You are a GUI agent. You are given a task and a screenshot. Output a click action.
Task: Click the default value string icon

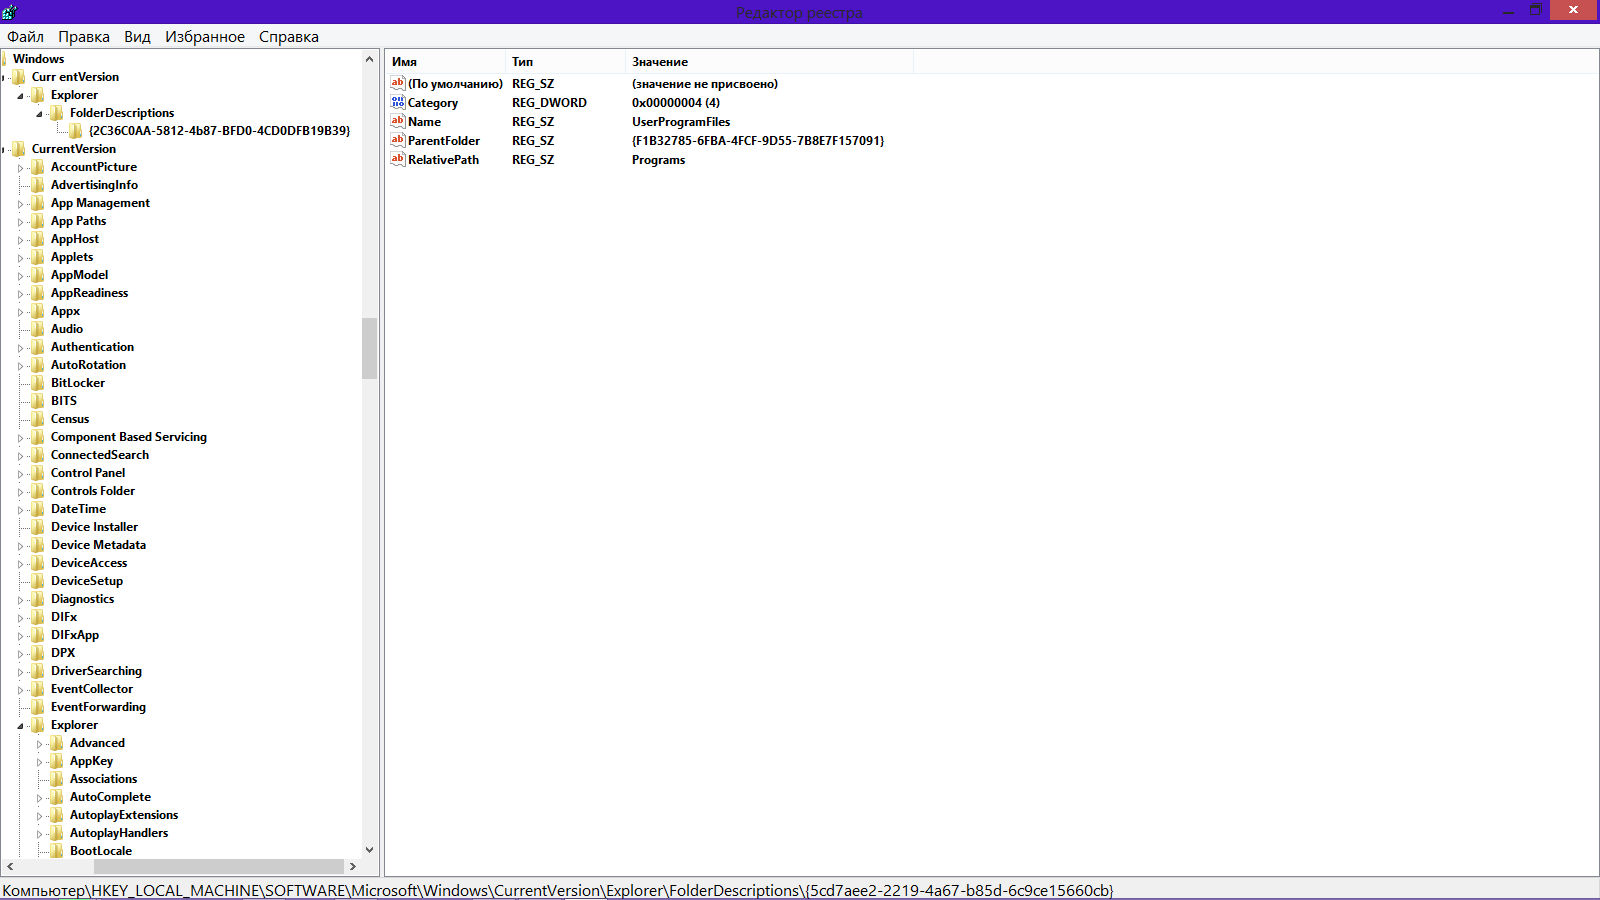(398, 83)
